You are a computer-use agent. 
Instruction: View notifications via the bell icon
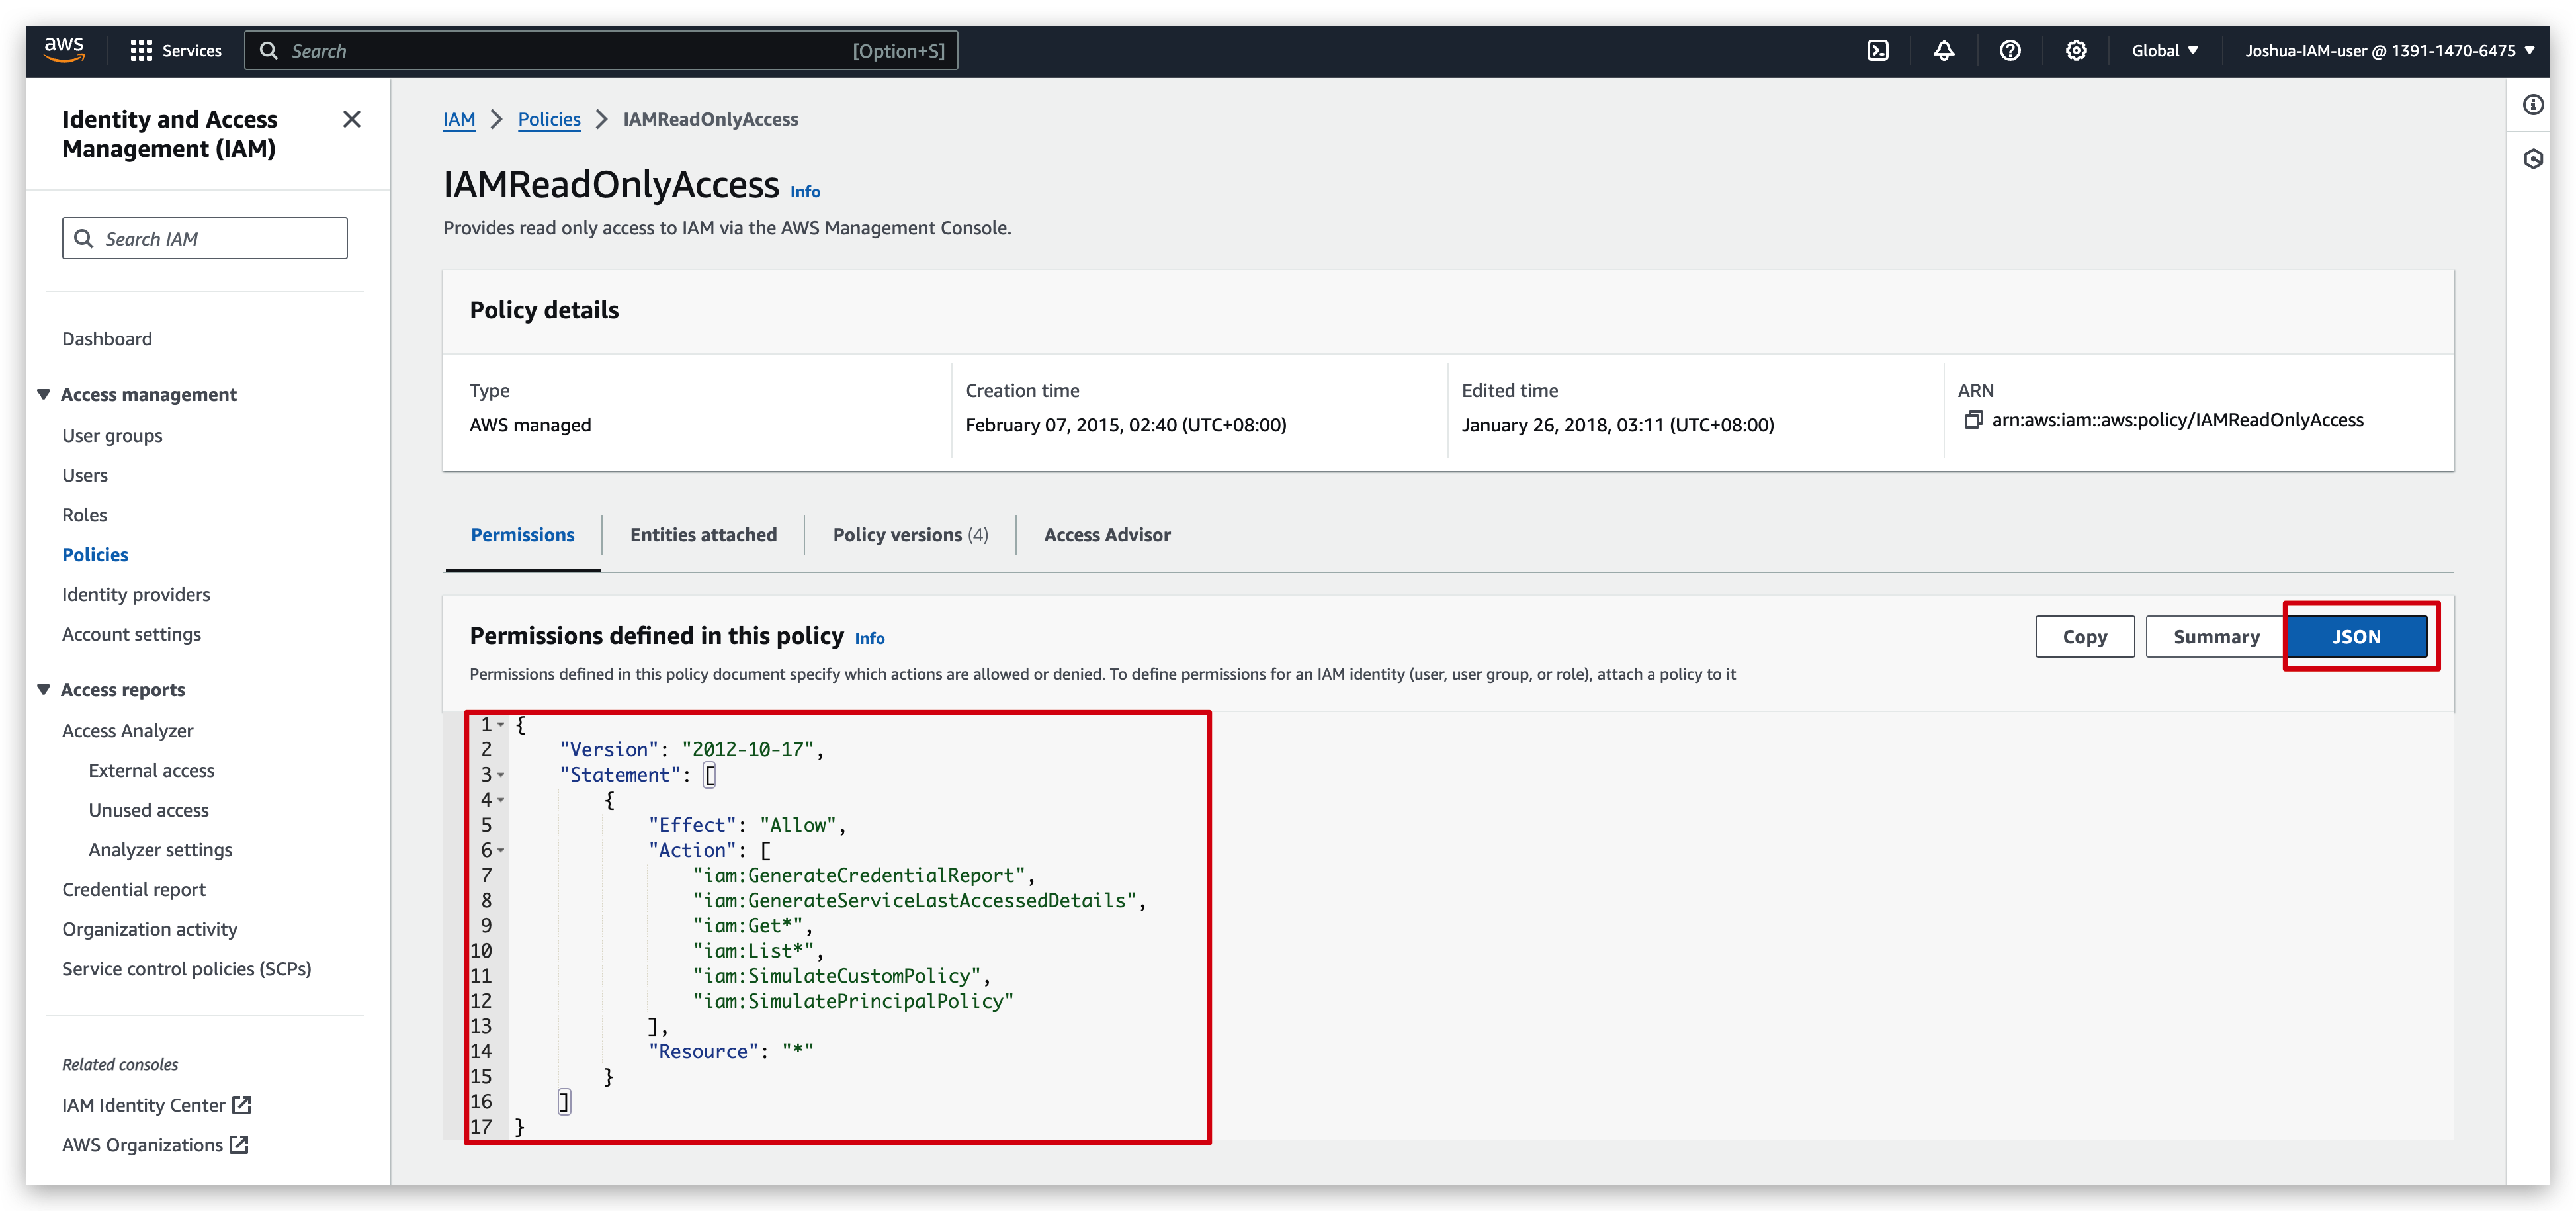coord(1944,50)
